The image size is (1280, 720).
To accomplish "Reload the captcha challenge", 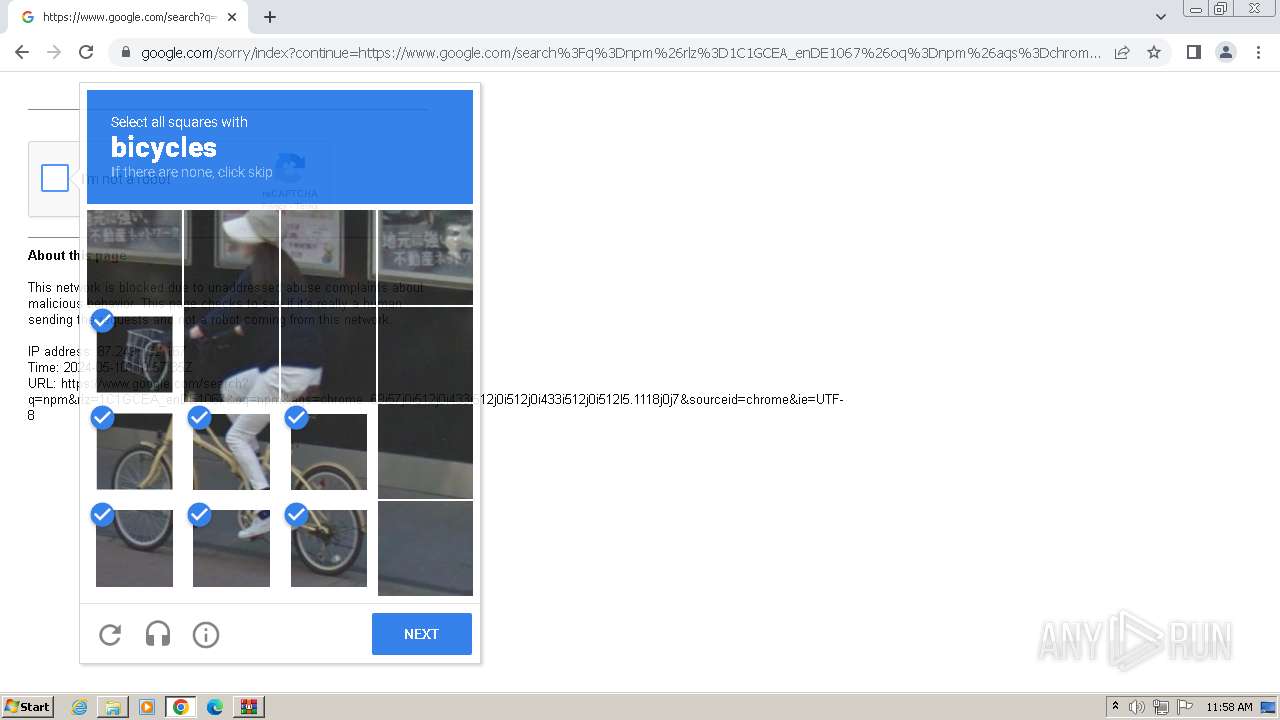I will point(110,634).
